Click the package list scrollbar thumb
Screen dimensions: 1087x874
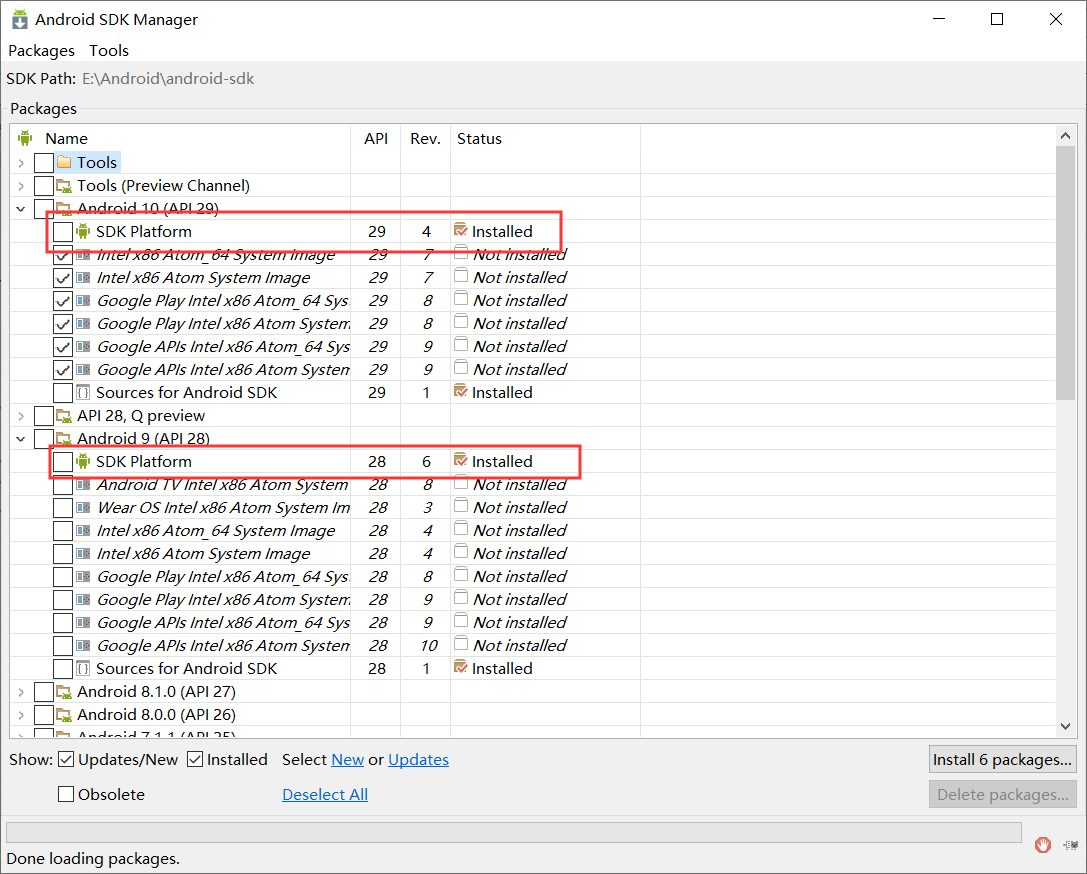[1066, 273]
